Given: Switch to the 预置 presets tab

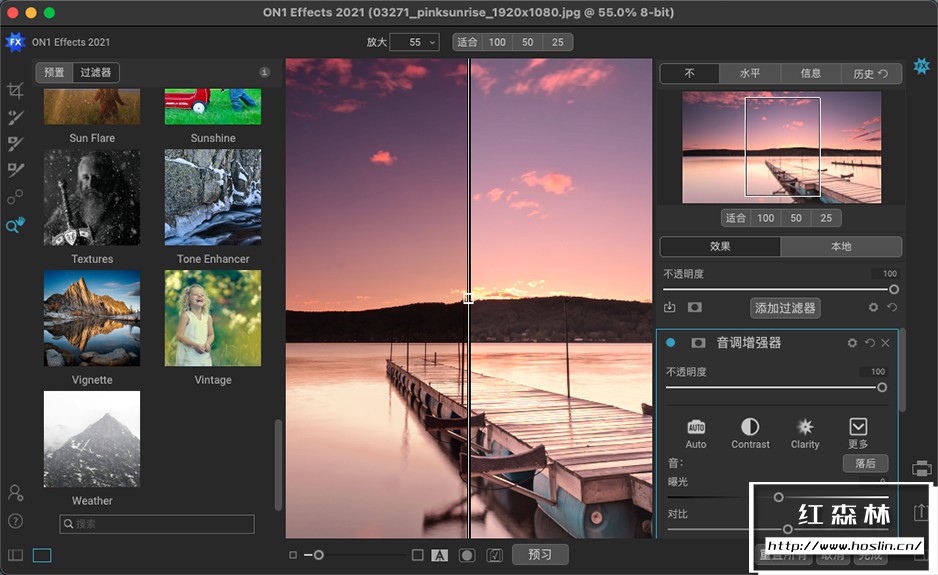Looking at the screenshot, I should point(54,72).
